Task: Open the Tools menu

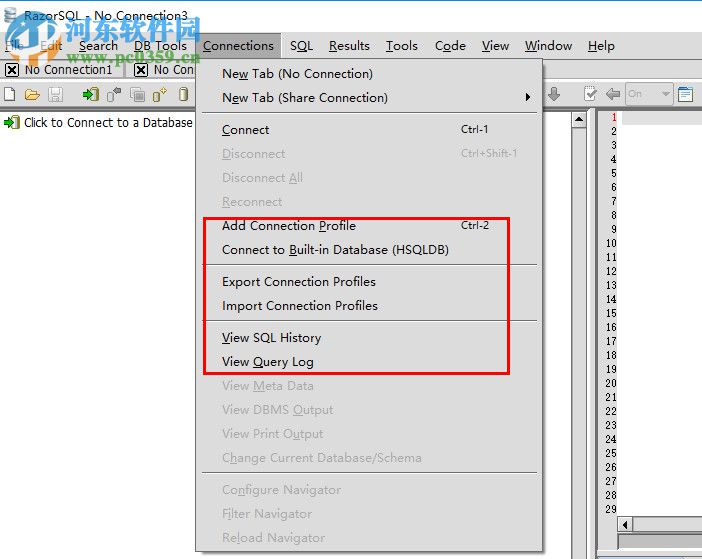Action: (x=402, y=46)
